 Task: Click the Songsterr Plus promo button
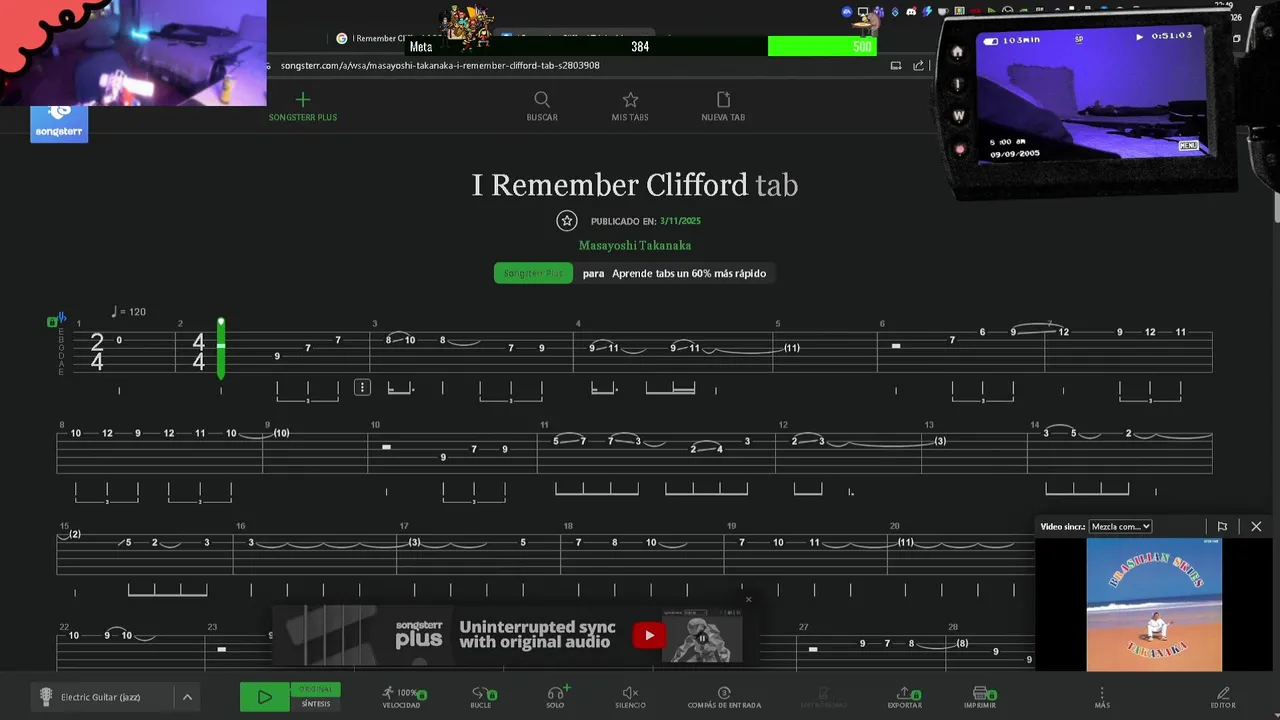pos(533,273)
